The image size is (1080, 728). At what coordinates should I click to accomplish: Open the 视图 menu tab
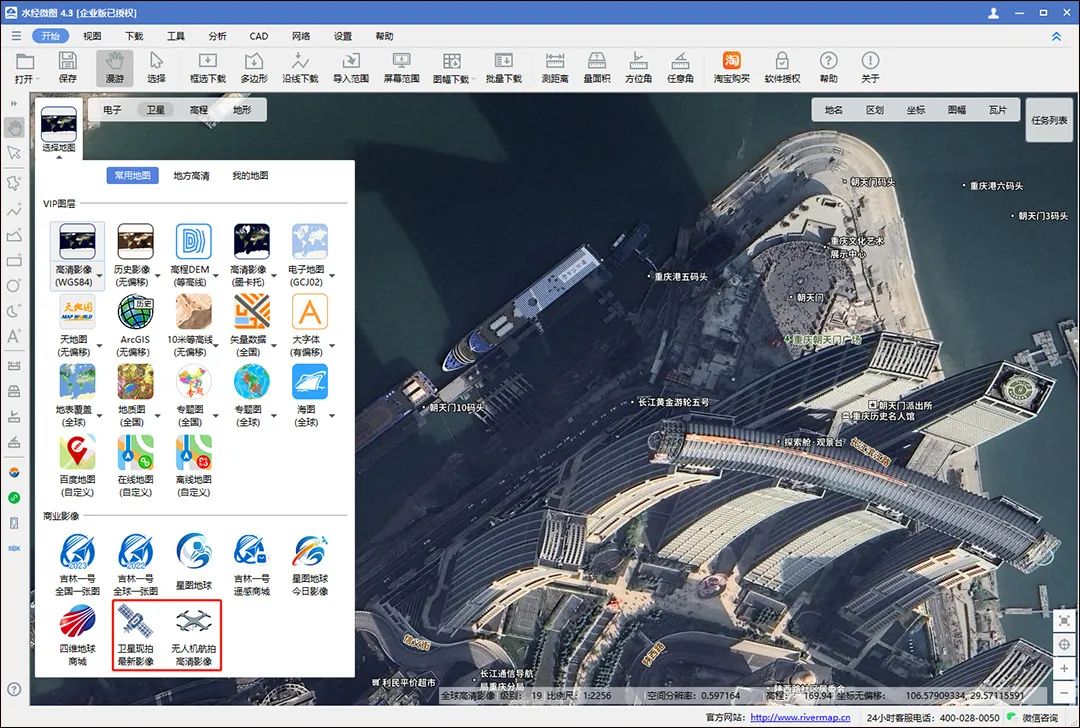click(x=92, y=36)
